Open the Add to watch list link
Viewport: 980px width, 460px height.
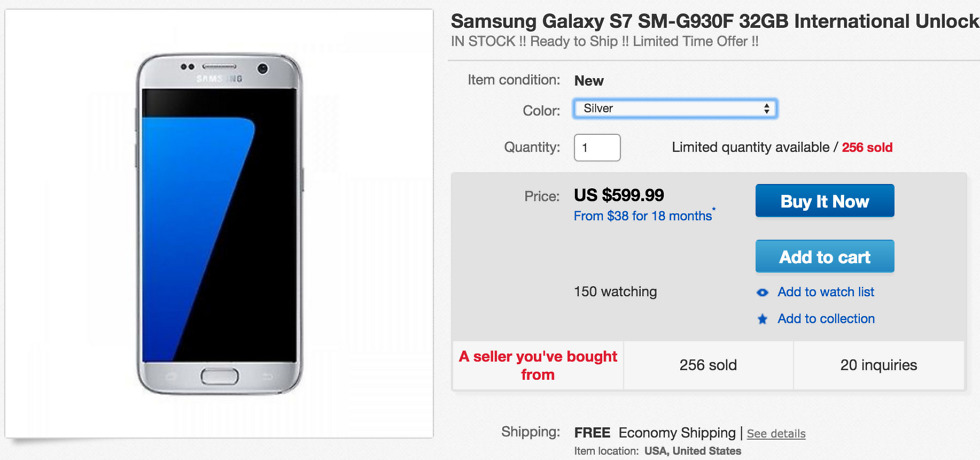(826, 292)
